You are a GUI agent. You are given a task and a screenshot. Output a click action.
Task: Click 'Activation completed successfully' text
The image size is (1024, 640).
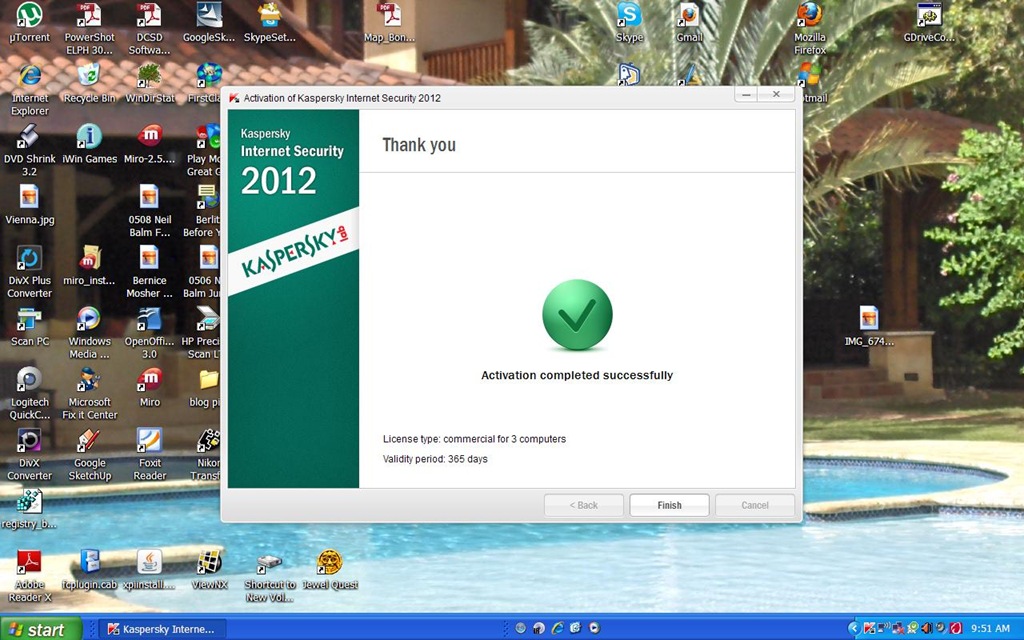coord(577,376)
